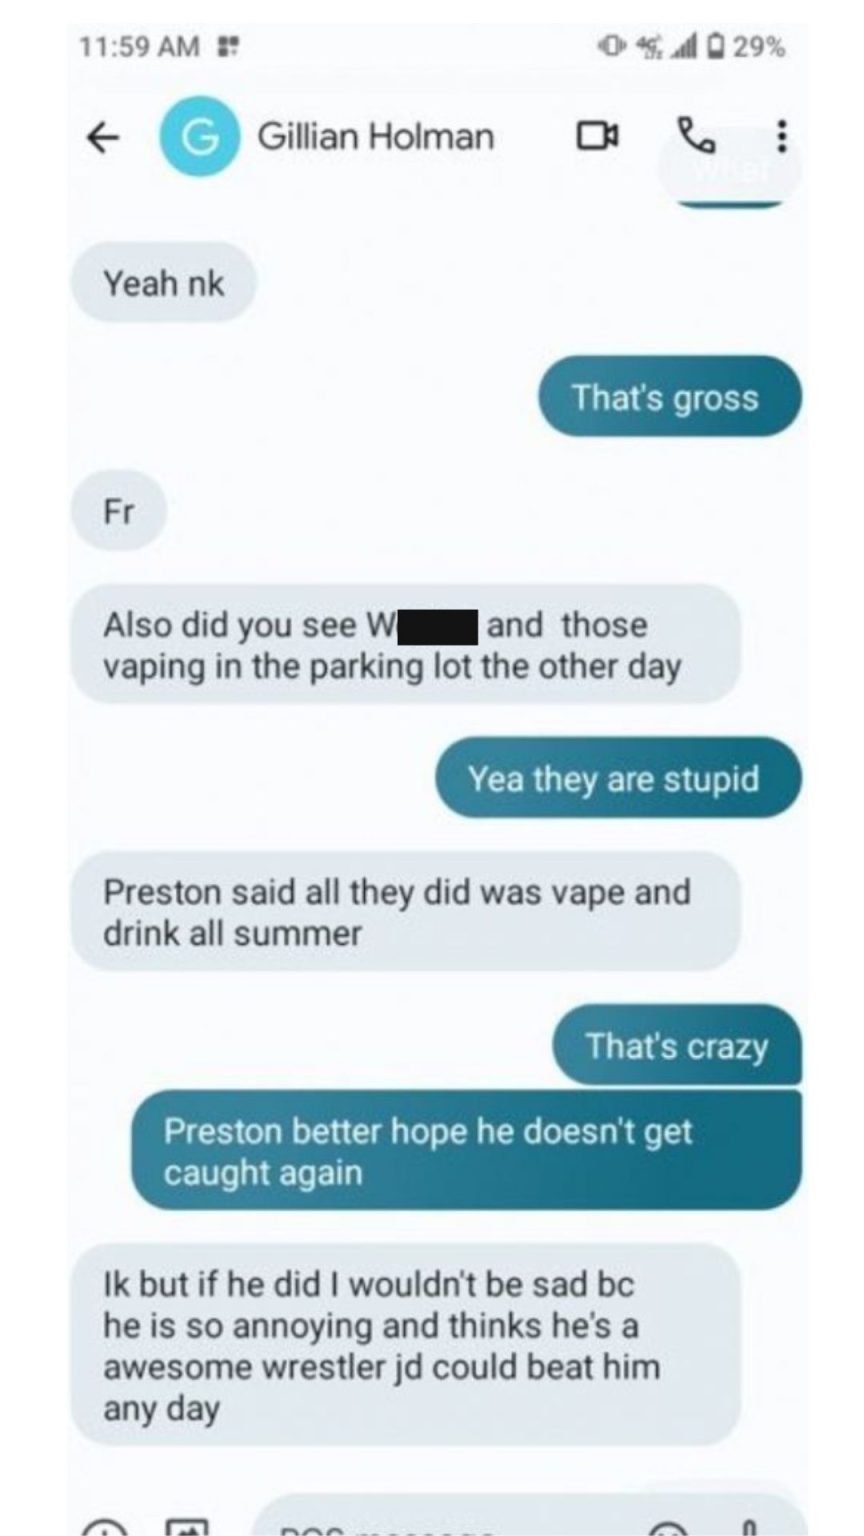Open the gallery attach icon
The image size is (864, 1536).
point(187,1527)
